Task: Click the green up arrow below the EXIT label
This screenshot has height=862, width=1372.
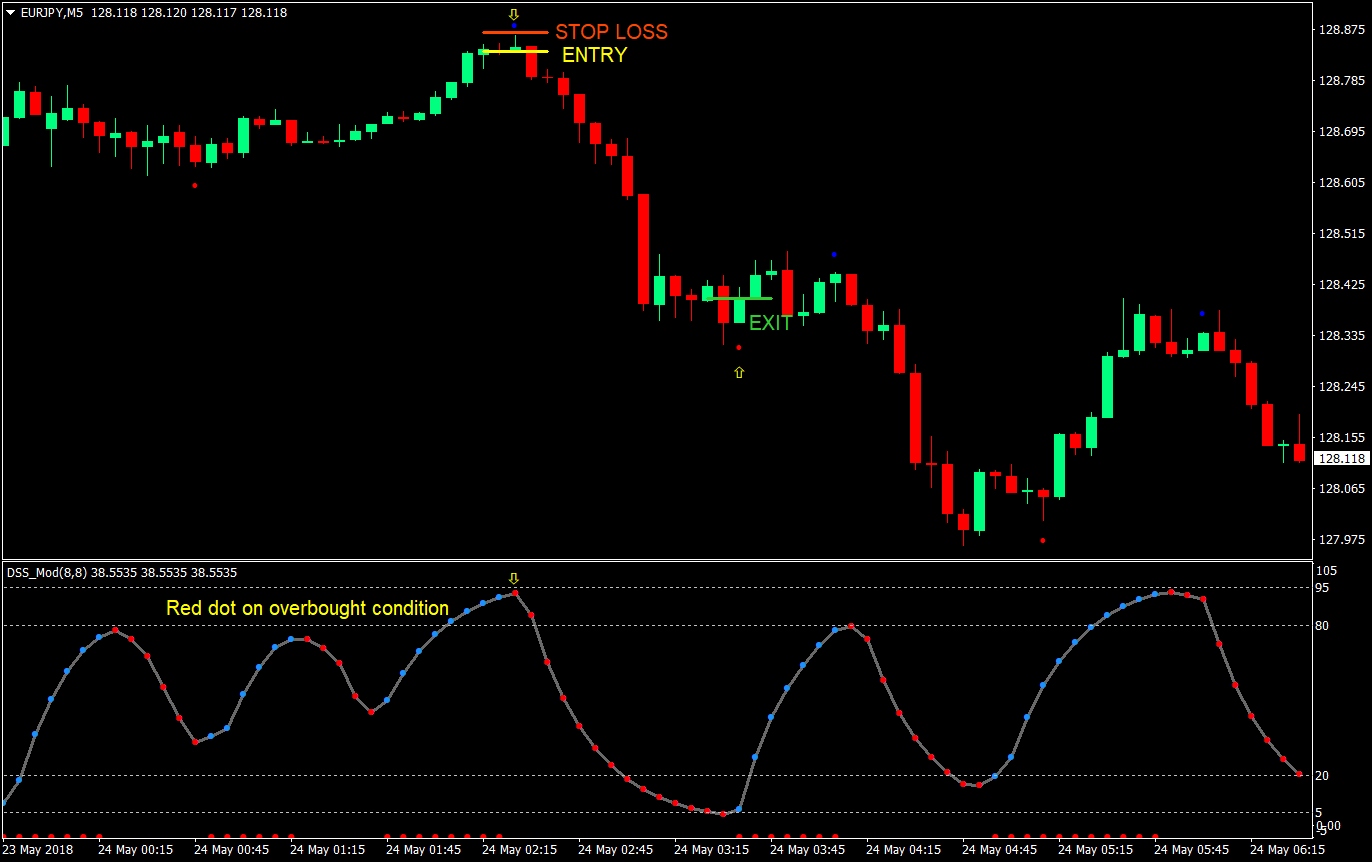Action: [x=739, y=371]
